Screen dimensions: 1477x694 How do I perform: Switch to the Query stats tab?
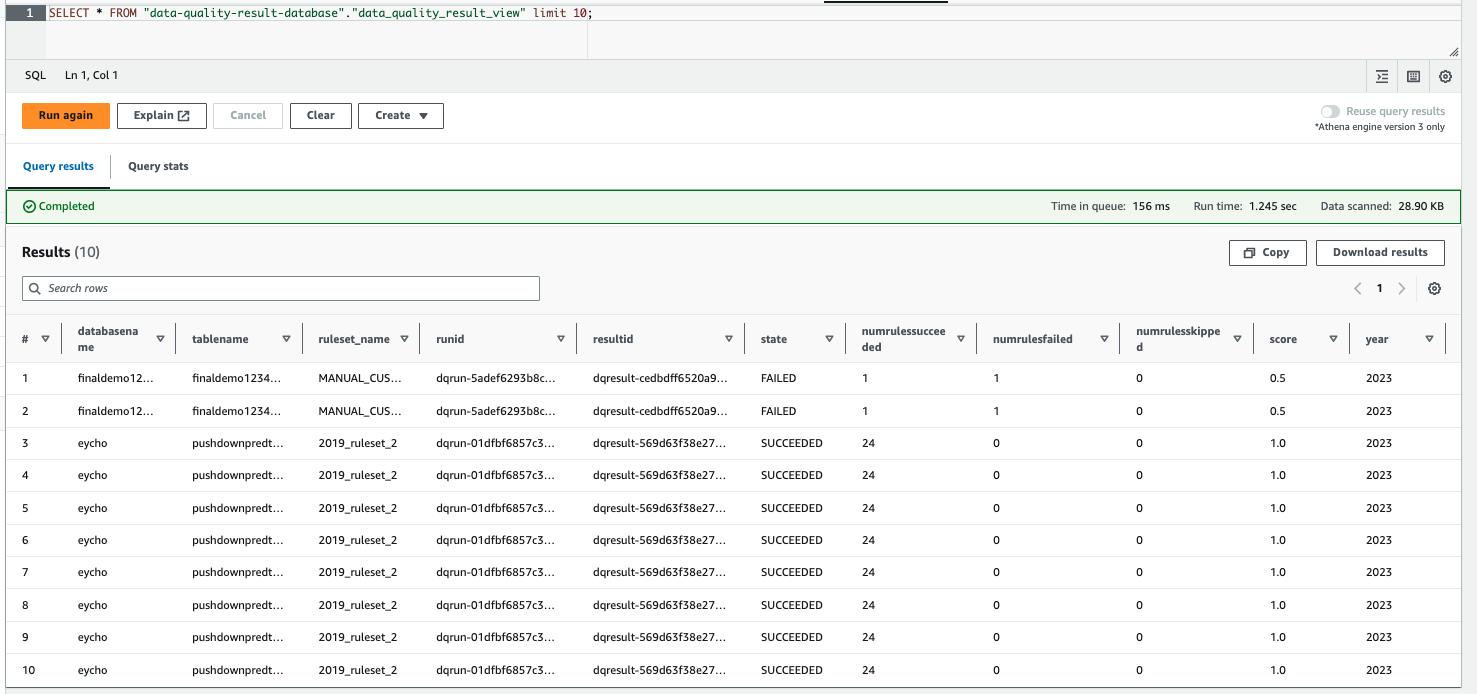(158, 166)
